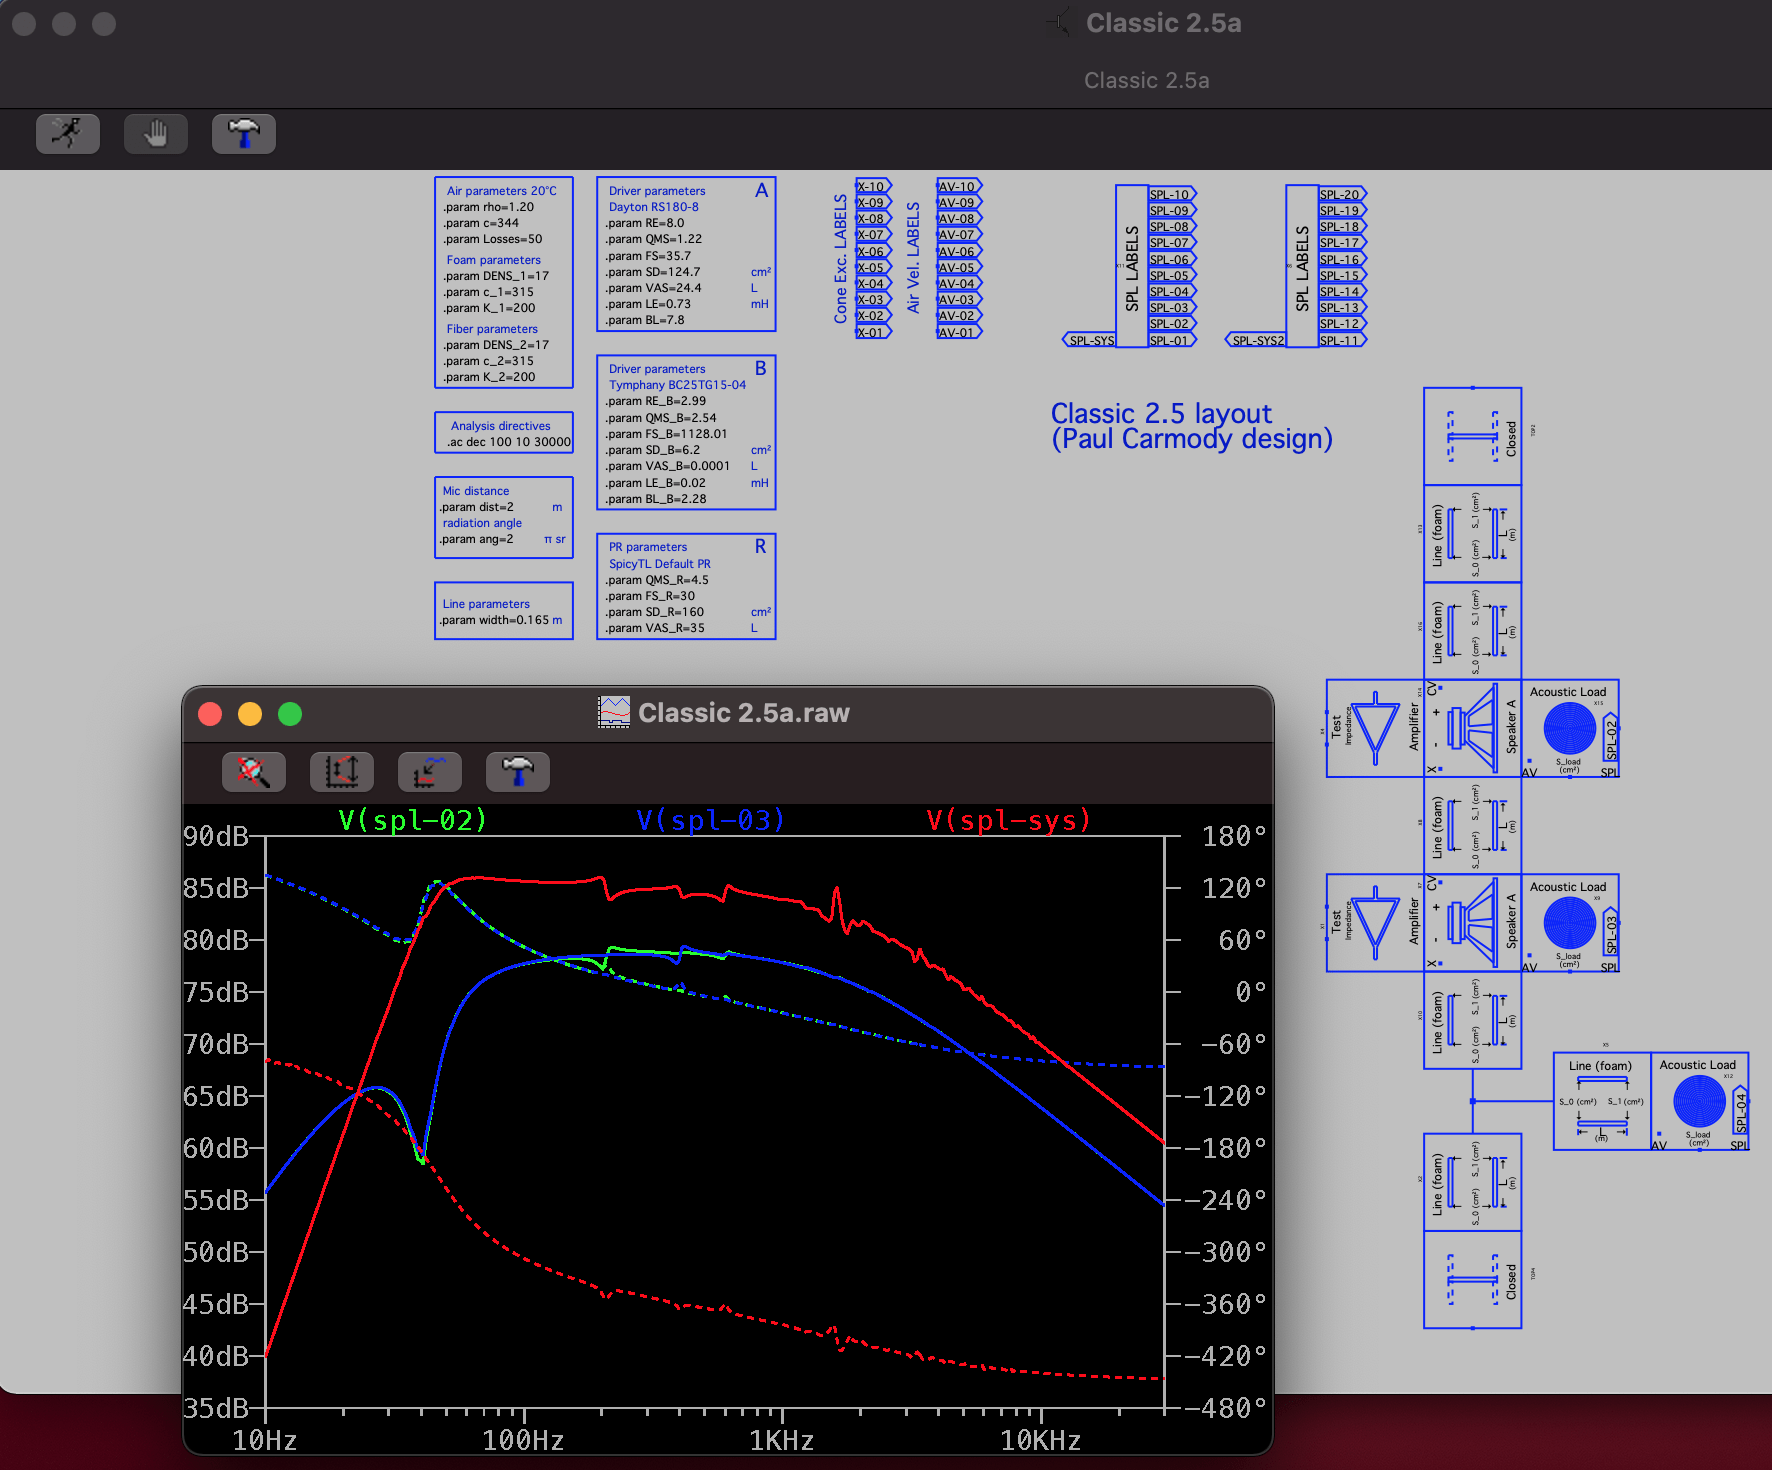The image size is (1772, 1470).
Task: Minimize the Classic 2.5a.raw plot window
Action: 250,713
